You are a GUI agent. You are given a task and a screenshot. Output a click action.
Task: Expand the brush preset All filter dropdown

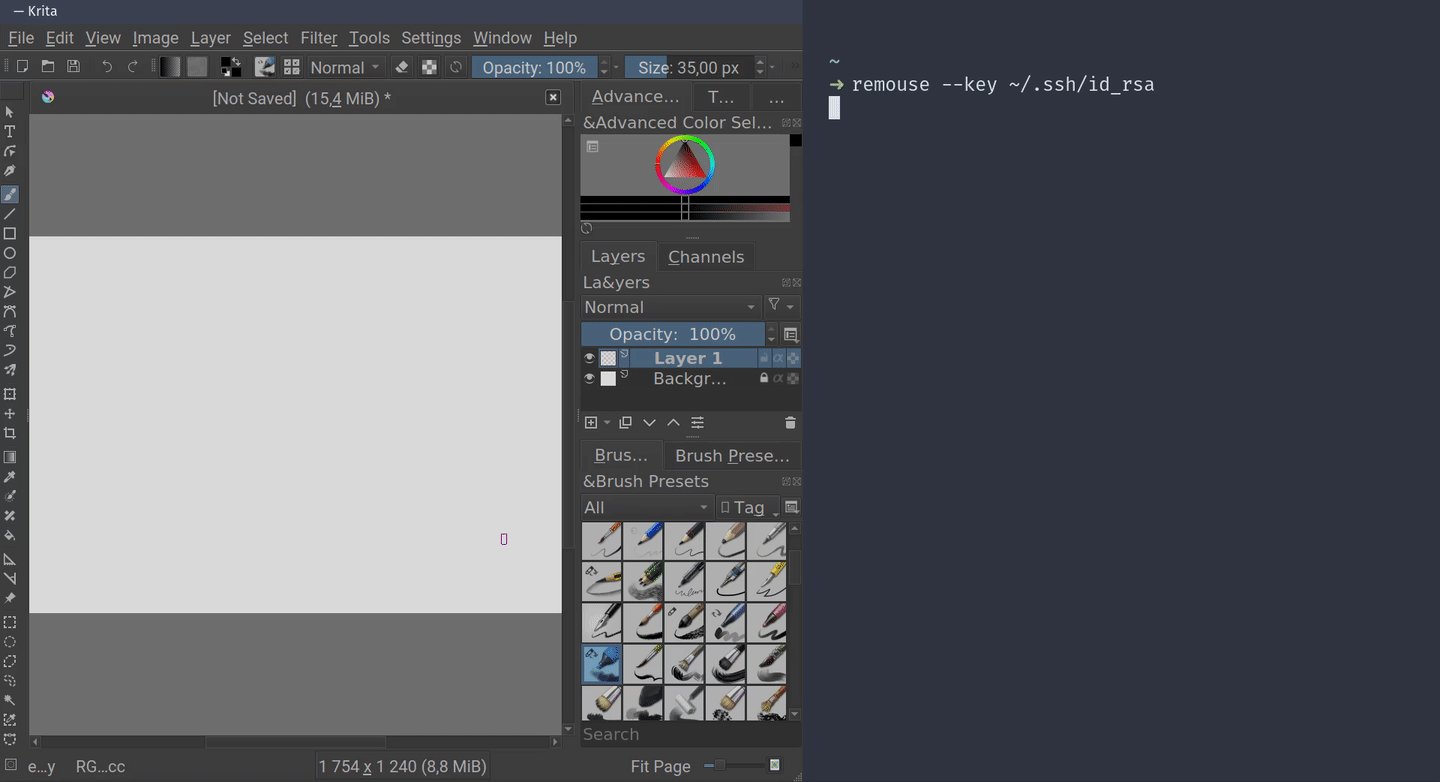click(x=646, y=507)
